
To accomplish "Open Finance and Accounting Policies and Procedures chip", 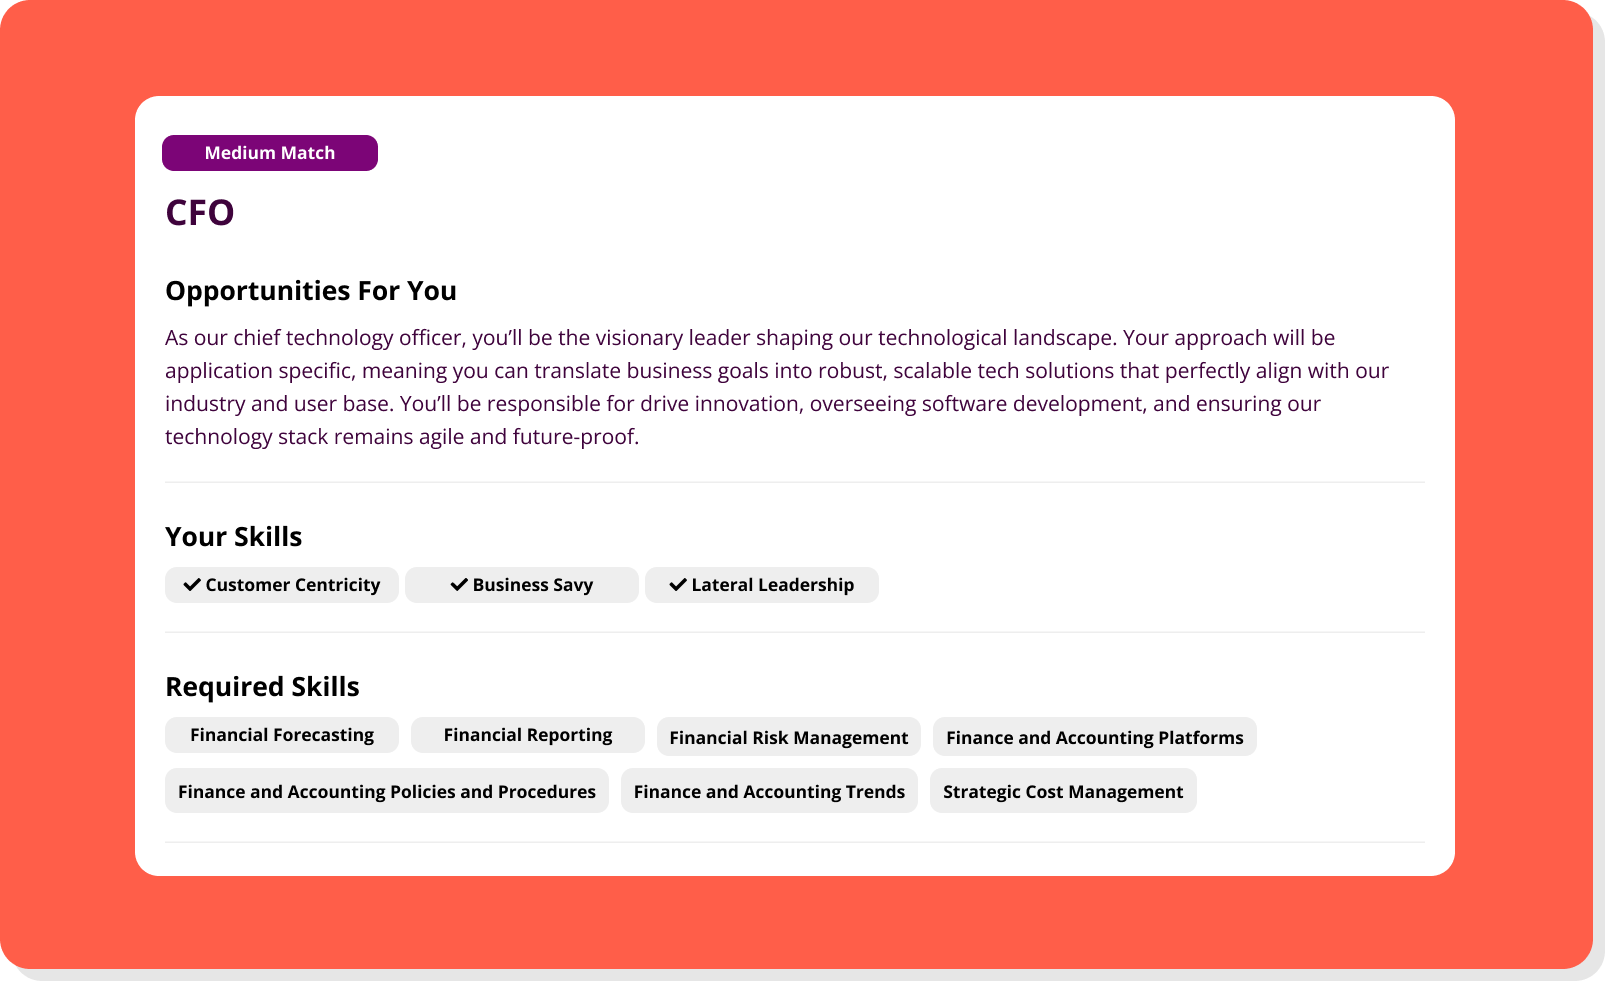I will [387, 791].
